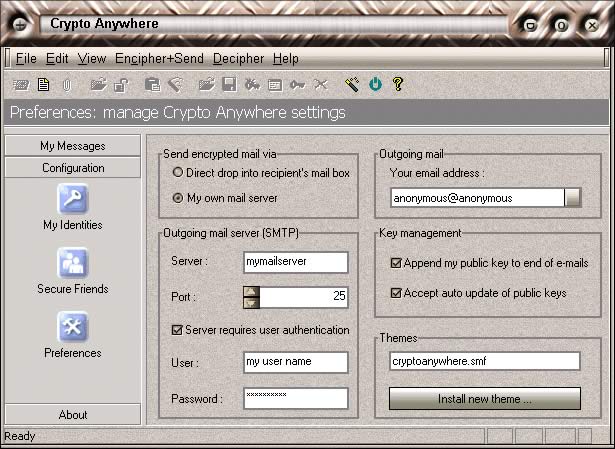The height and width of the screenshot is (449, 615).
Task: Decrease the Port value with down arrow
Action: pos(251,303)
